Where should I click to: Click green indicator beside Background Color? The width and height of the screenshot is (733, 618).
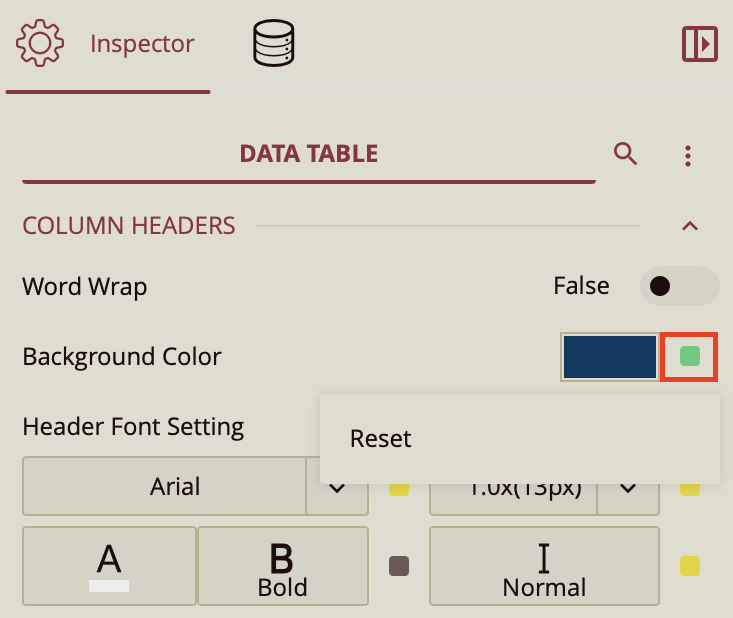[689, 357]
